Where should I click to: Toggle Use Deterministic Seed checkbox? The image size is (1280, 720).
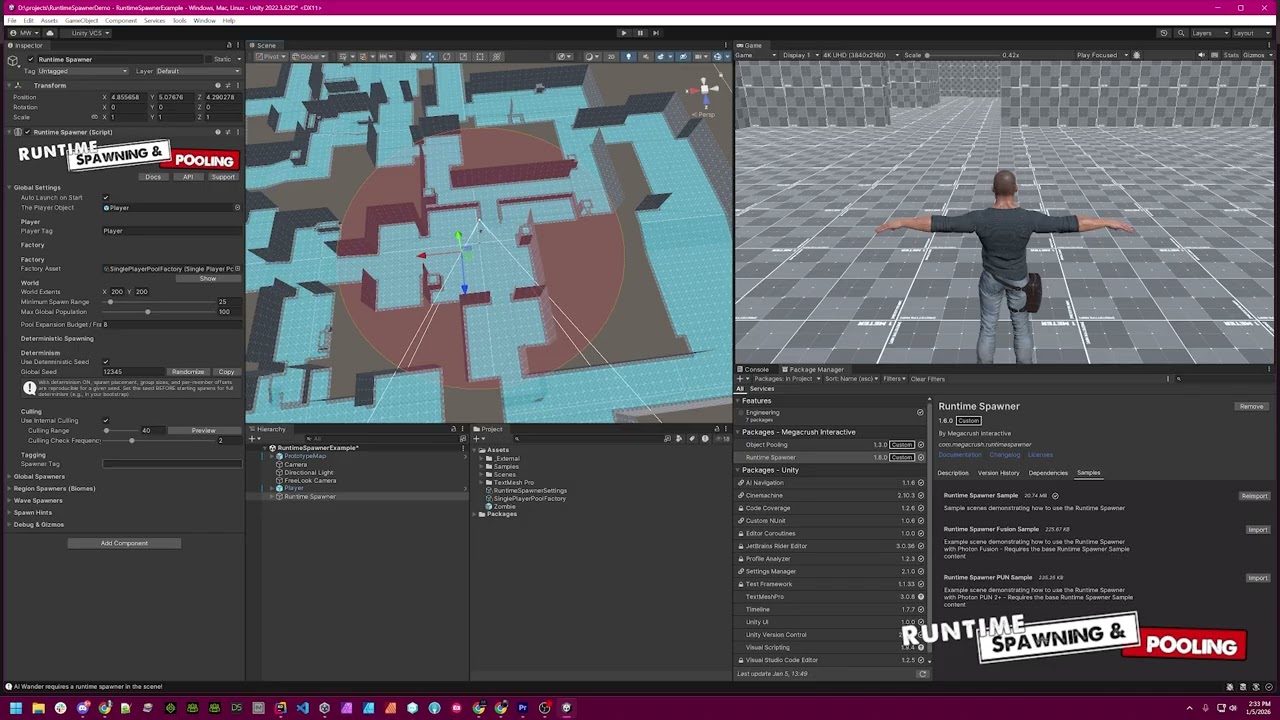click(106, 362)
